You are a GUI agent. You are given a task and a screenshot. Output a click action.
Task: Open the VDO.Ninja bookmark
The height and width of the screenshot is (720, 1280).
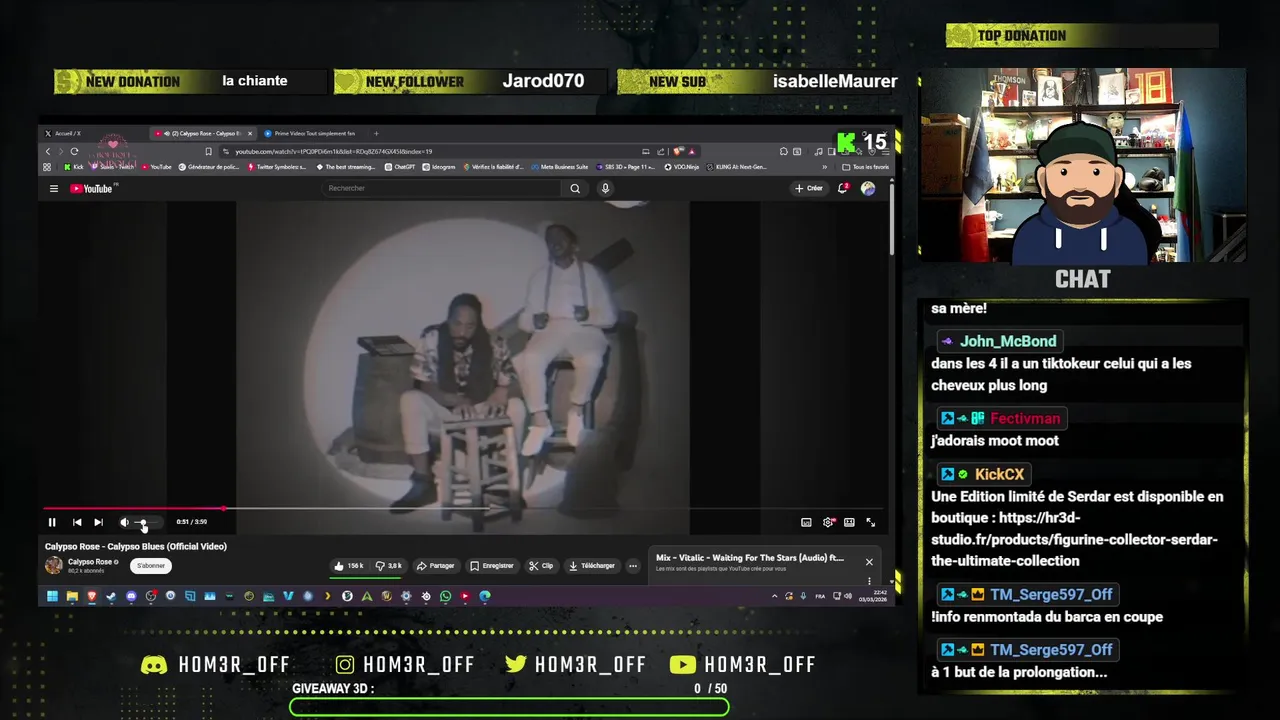680,167
